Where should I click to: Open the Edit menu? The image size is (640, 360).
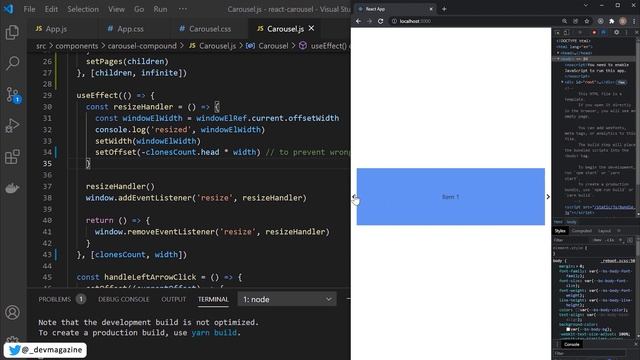[x=51, y=9]
